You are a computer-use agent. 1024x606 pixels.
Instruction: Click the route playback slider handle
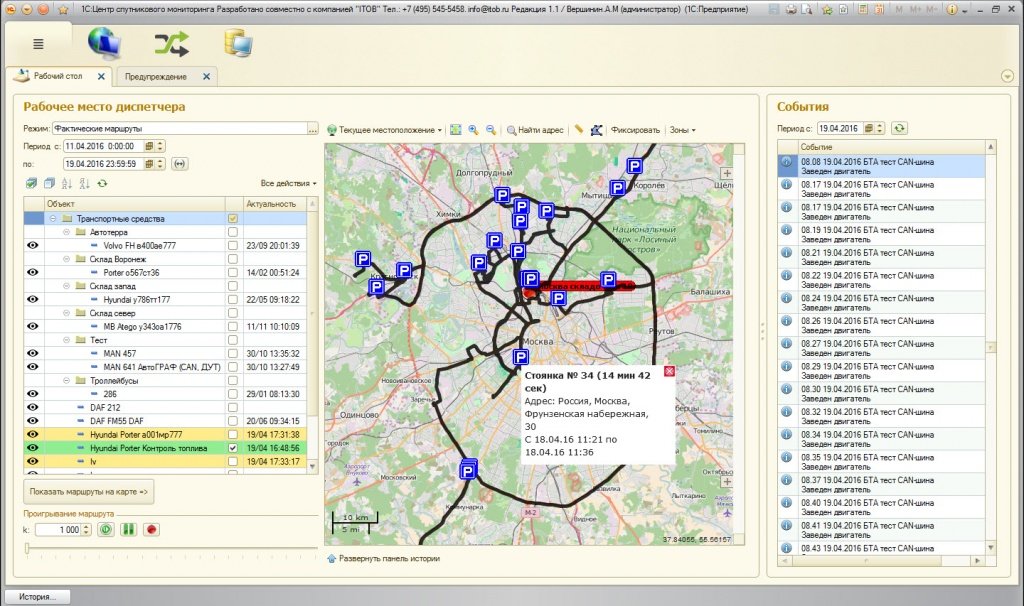[27, 549]
